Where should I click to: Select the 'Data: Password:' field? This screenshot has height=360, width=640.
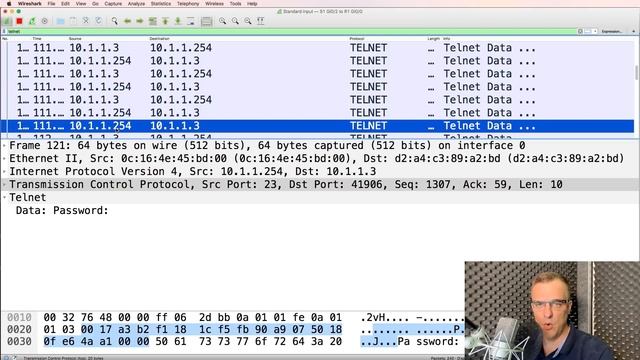pyautogui.click(x=62, y=211)
